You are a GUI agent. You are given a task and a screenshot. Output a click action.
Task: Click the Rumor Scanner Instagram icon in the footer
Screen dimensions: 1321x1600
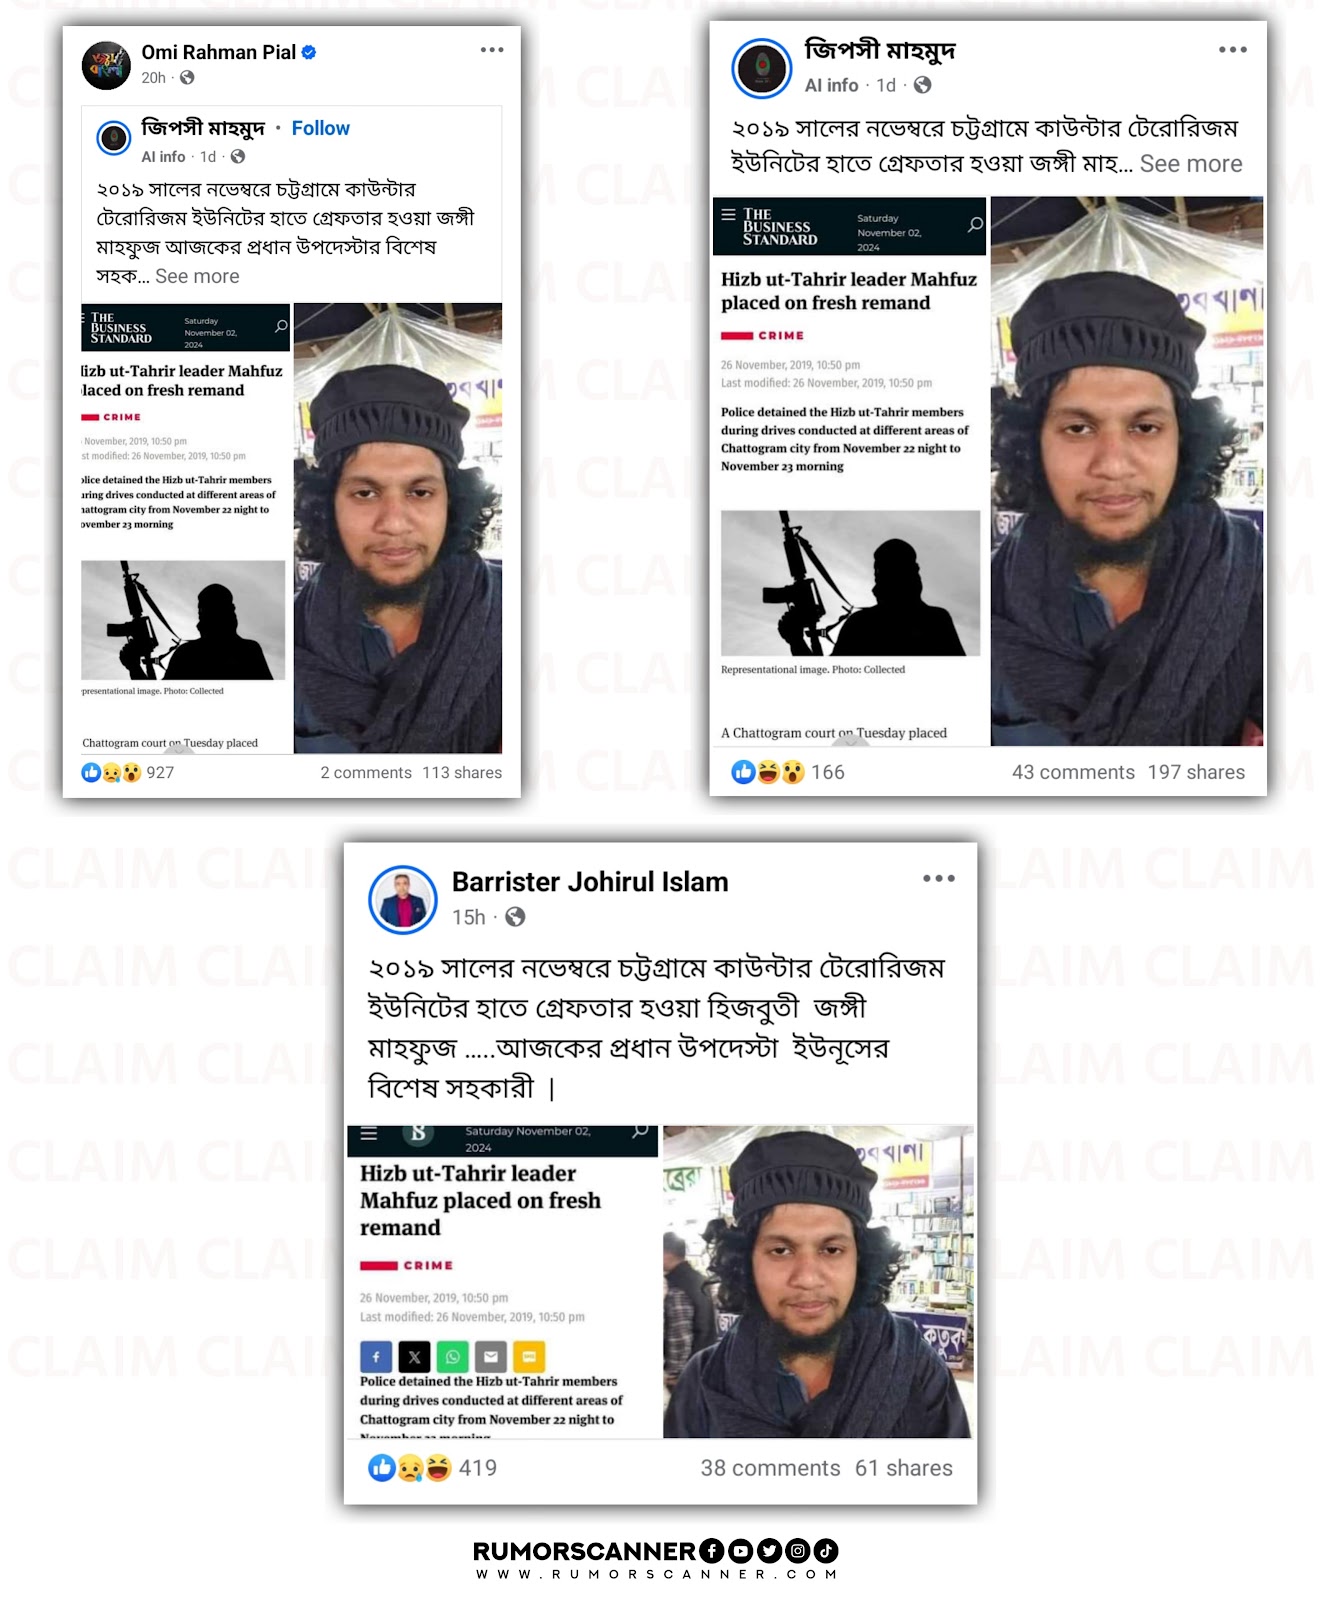click(797, 1551)
